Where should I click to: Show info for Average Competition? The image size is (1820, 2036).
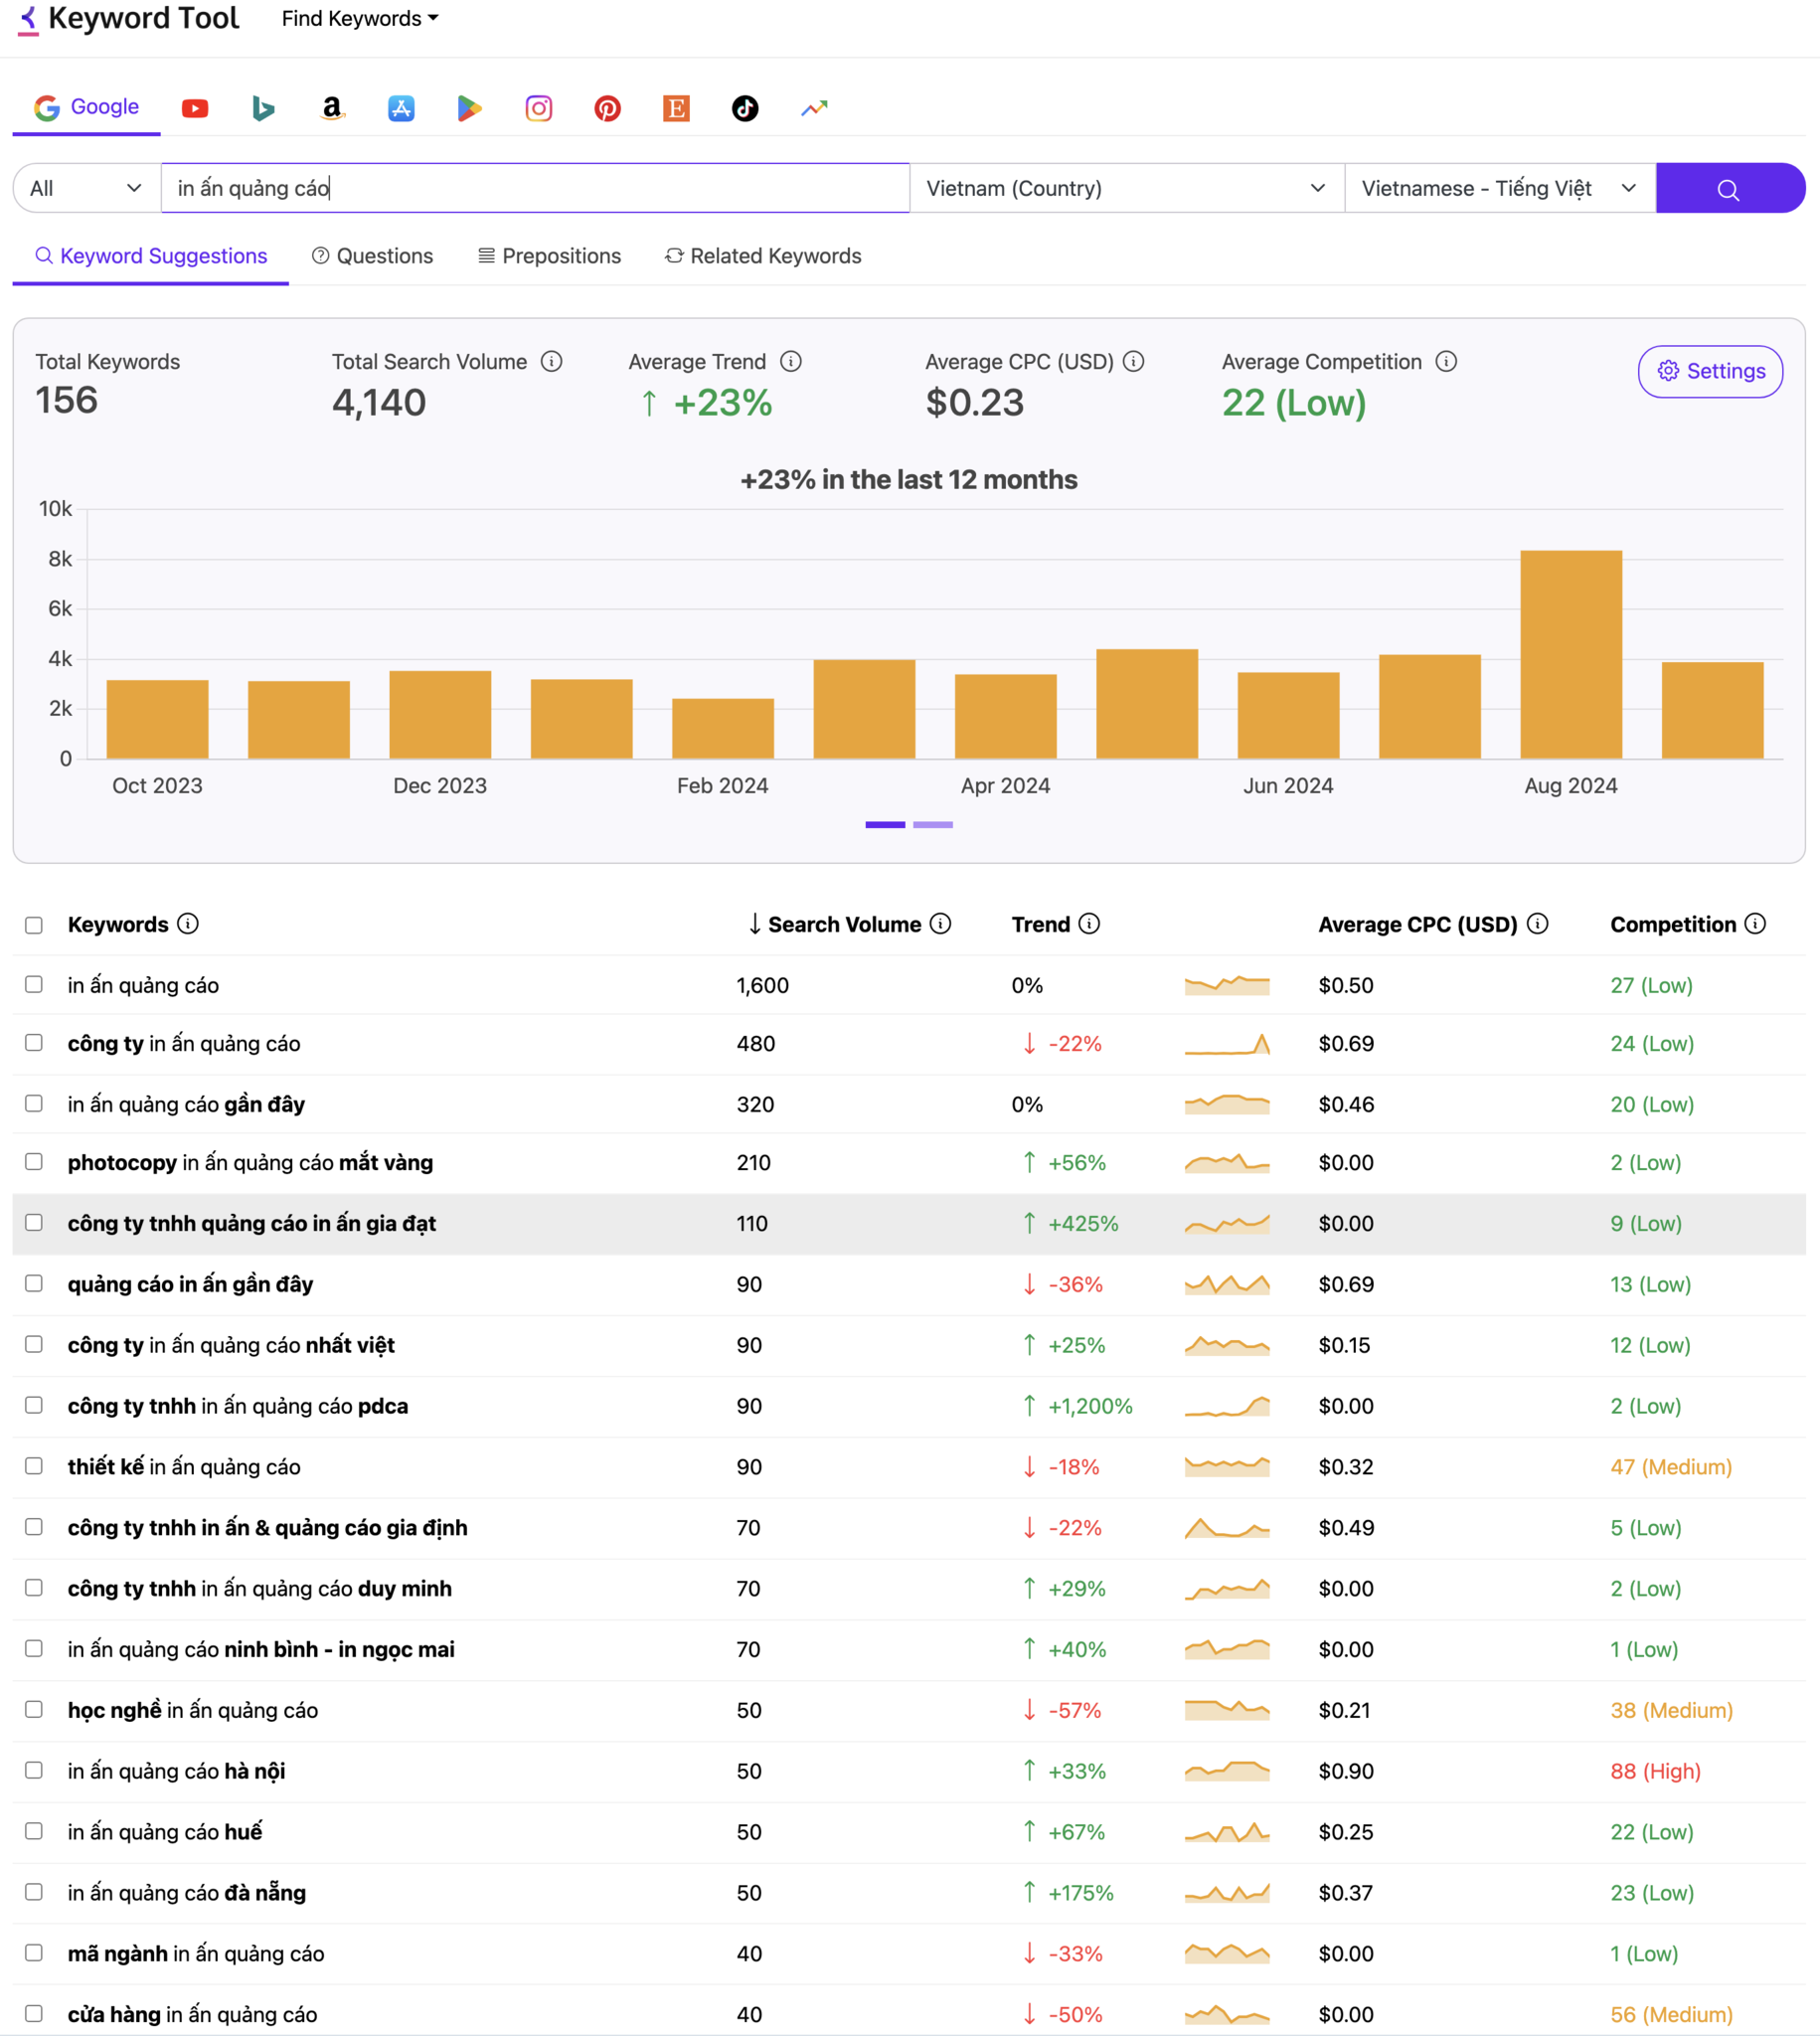[1446, 361]
